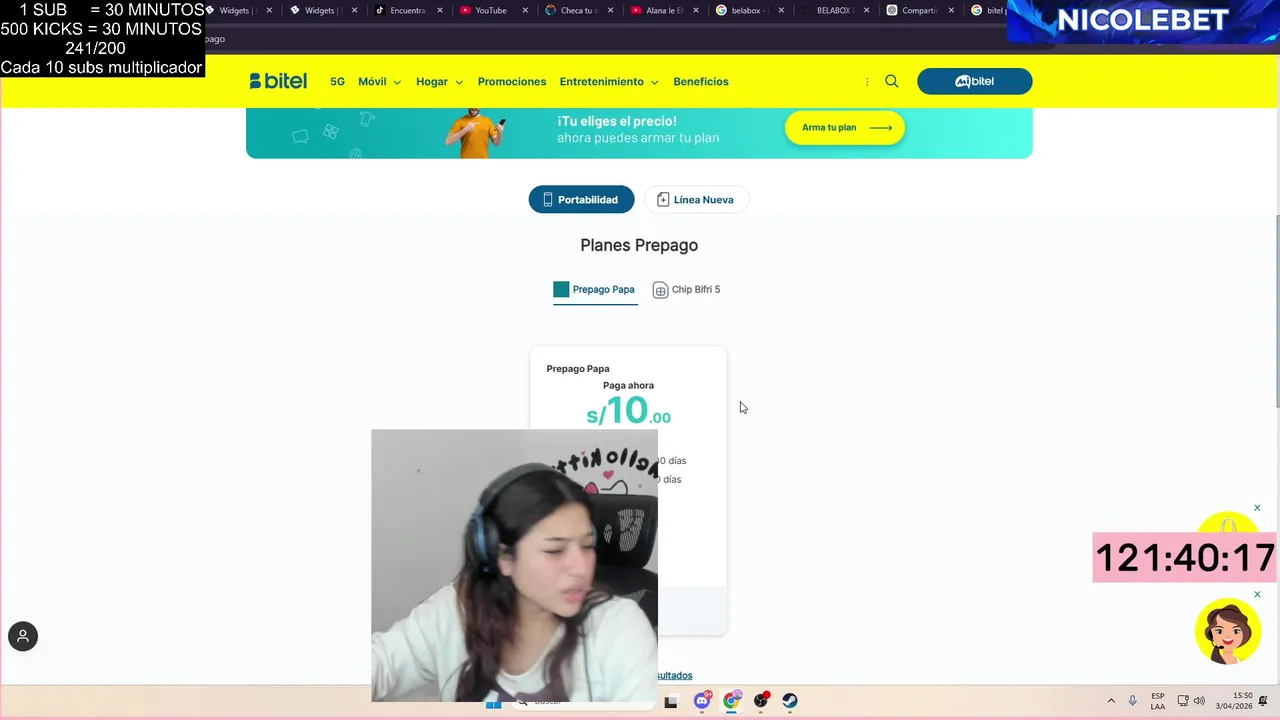Viewport: 1280px width, 720px height.
Task: Open the Beneficios menu item
Action: [701, 82]
